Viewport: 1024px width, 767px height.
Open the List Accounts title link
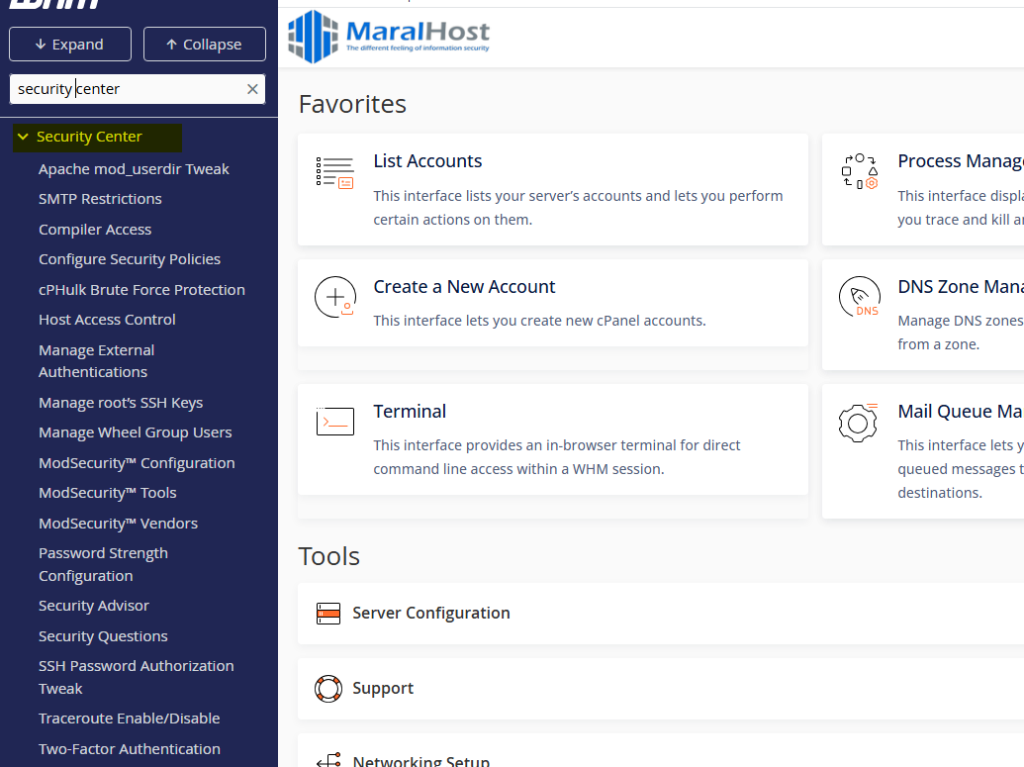pos(427,161)
